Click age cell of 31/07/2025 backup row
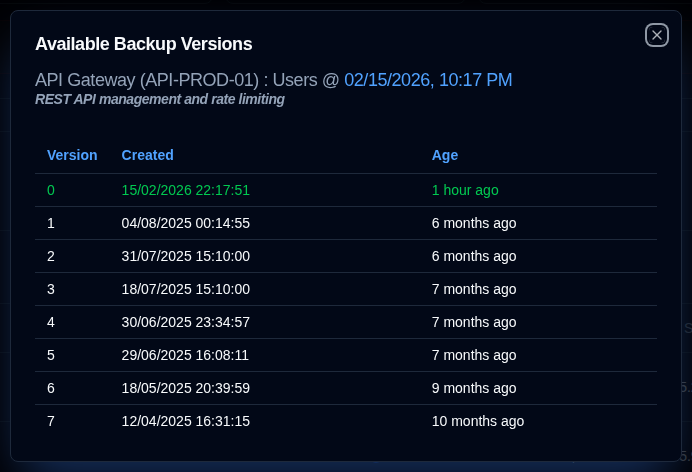Screen dimensions: 692x472 474,256
